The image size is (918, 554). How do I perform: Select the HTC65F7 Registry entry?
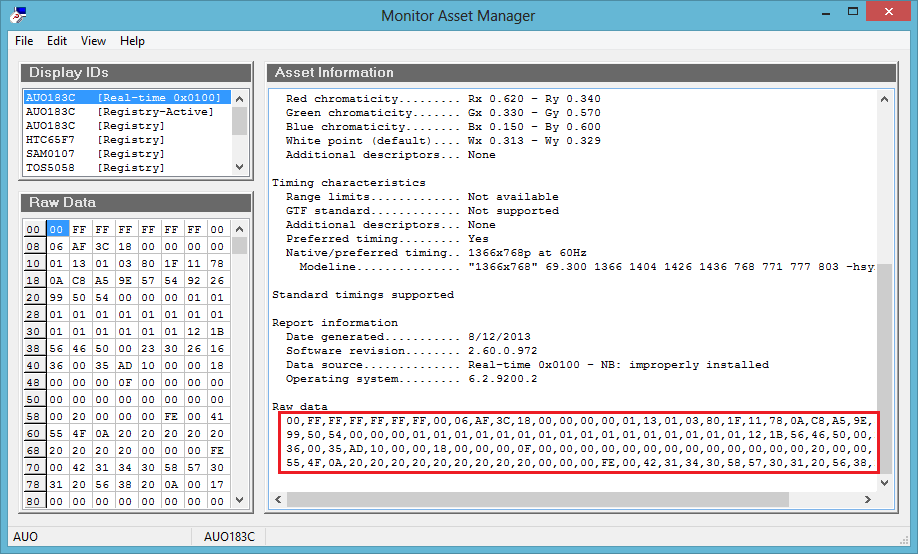127,140
